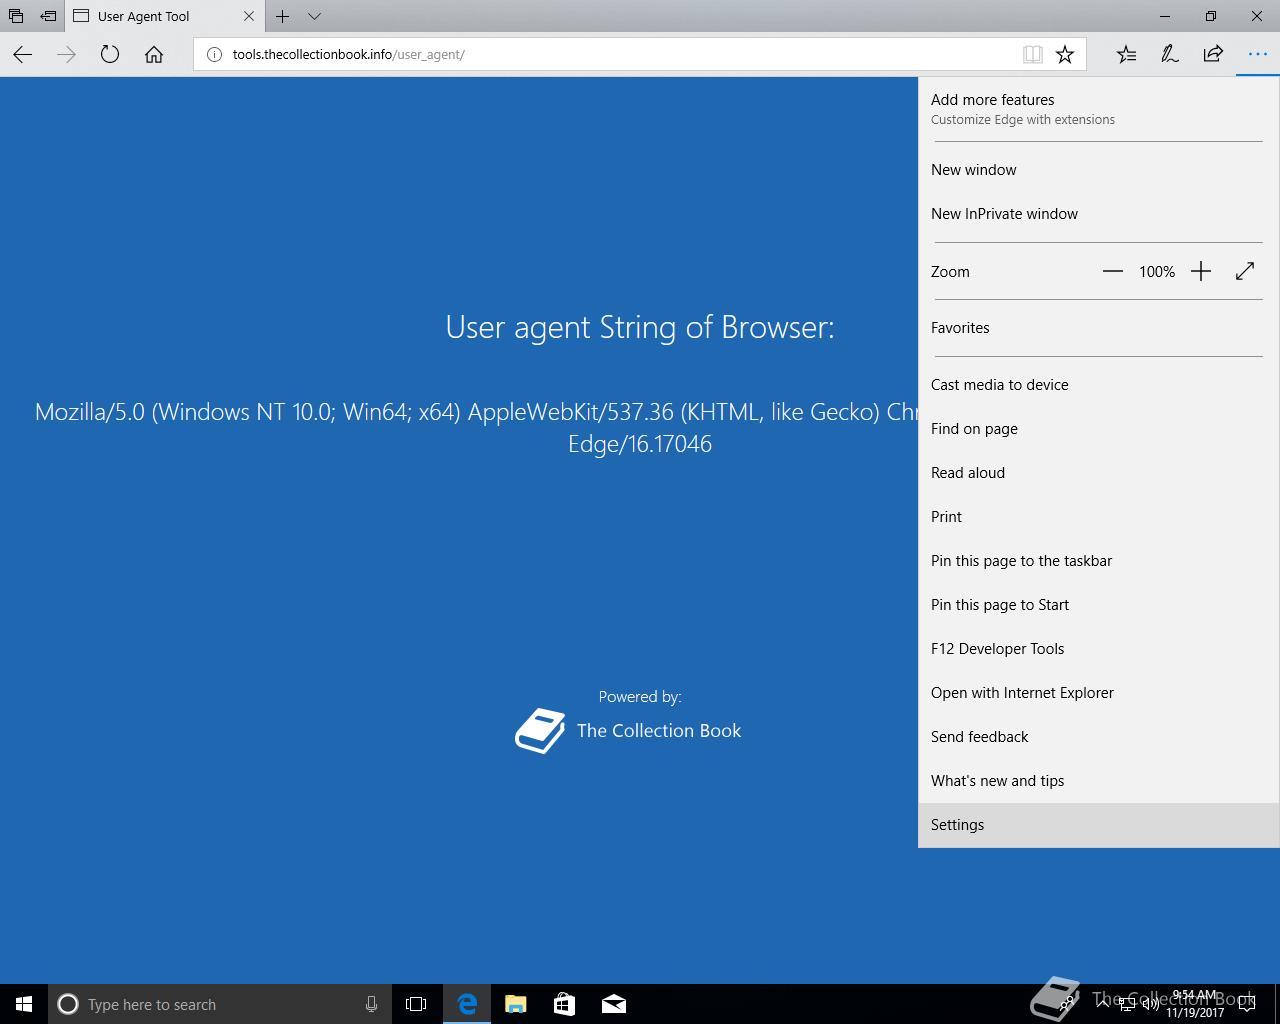Add this page to favorites star

(x=1065, y=55)
